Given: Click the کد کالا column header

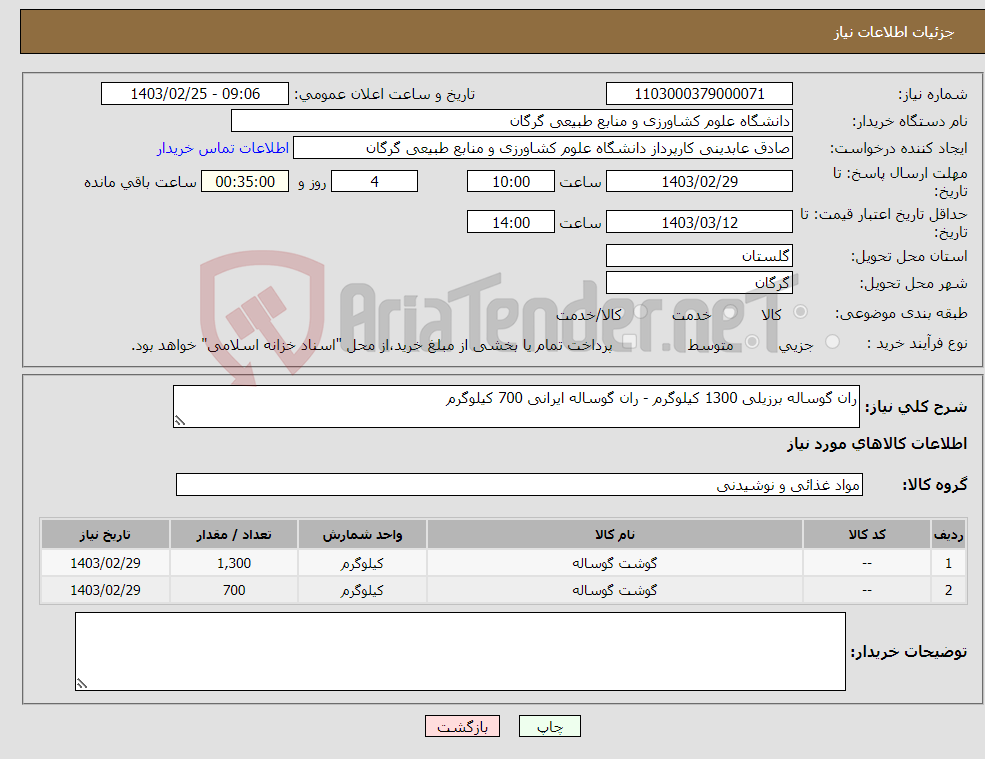Looking at the screenshot, I should [x=867, y=534].
